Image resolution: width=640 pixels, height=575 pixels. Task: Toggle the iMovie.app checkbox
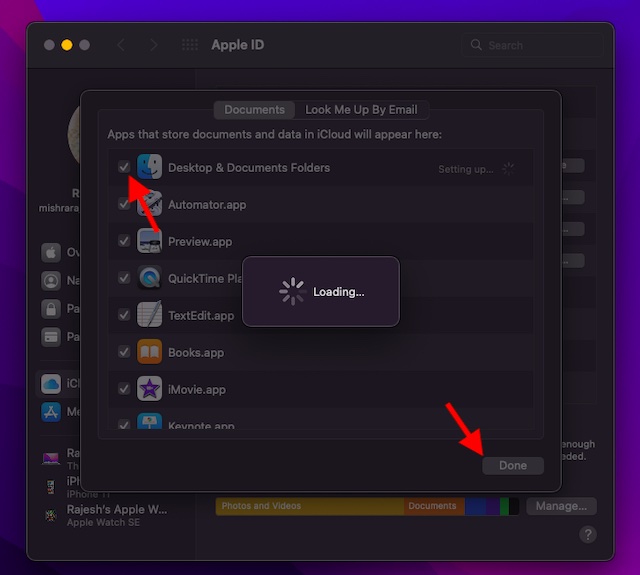point(124,389)
